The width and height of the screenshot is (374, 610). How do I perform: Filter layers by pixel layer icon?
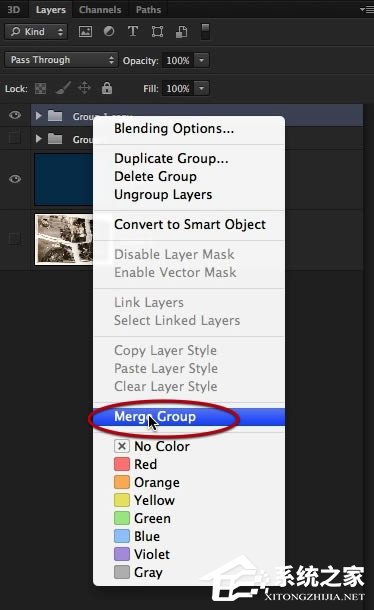(85, 32)
